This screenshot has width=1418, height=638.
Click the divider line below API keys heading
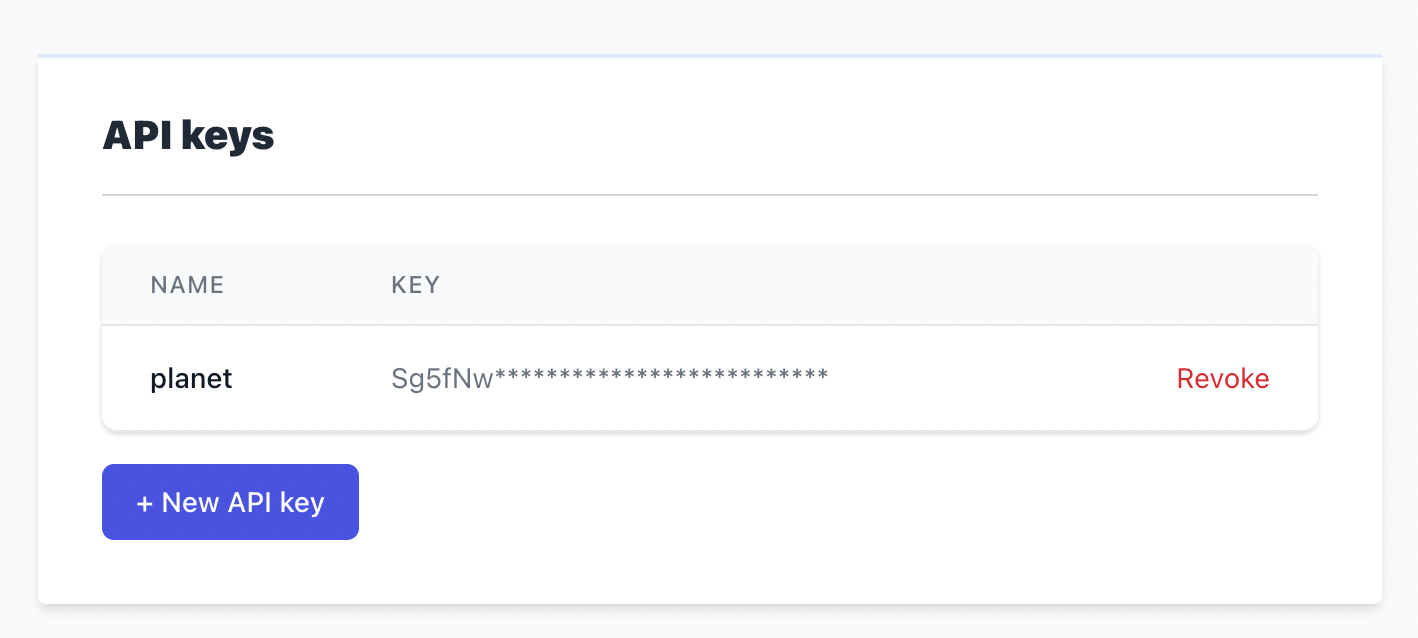710,194
